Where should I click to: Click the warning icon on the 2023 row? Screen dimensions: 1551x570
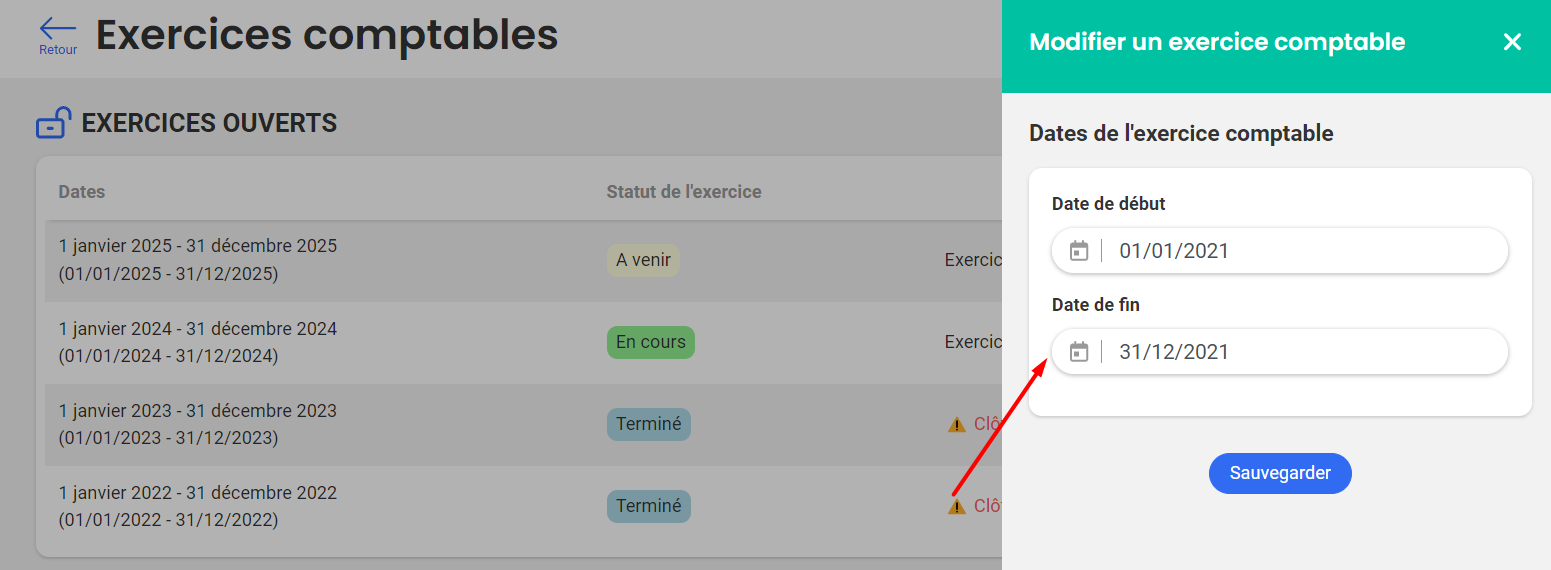click(x=957, y=424)
